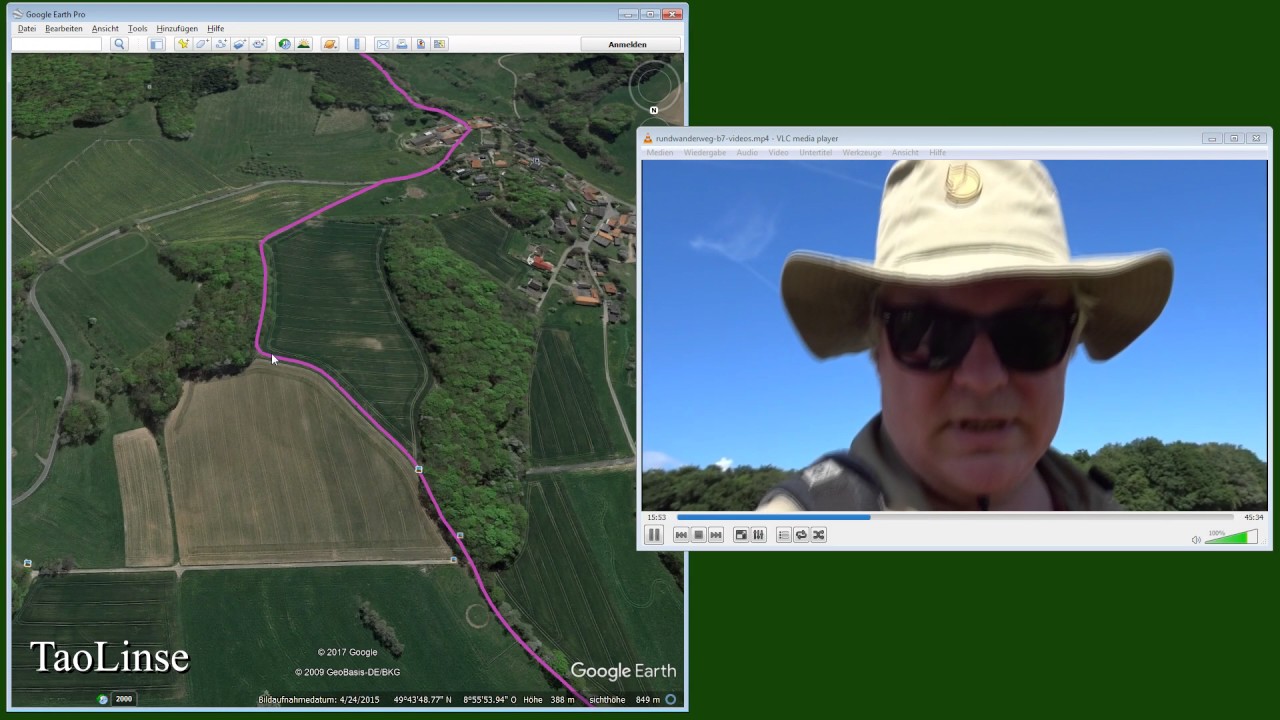Save the current image in Google Earth
The height and width of the screenshot is (720, 1280).
pyautogui.click(x=420, y=44)
